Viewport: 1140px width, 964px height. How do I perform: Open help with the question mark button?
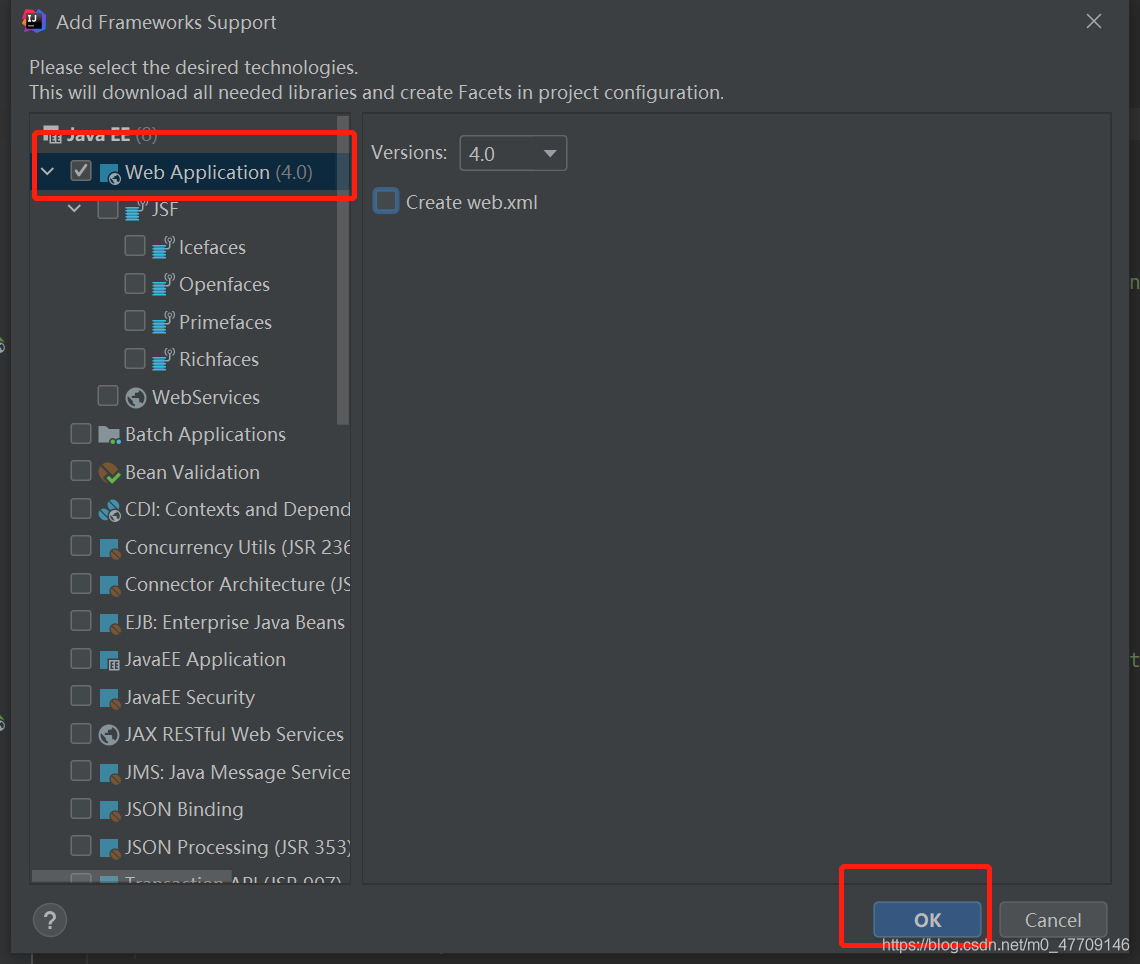pos(50,920)
